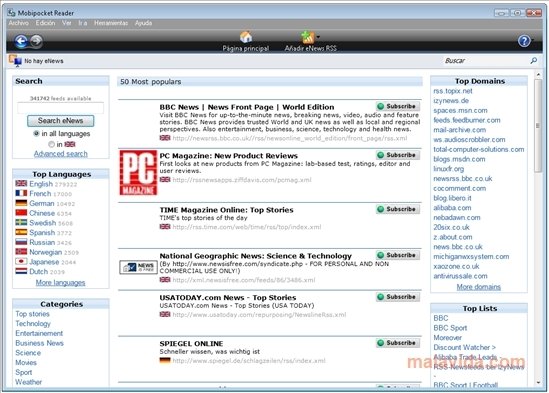Click Añadir eNews RSS icon
This screenshot has width=549, height=393.
307,37
